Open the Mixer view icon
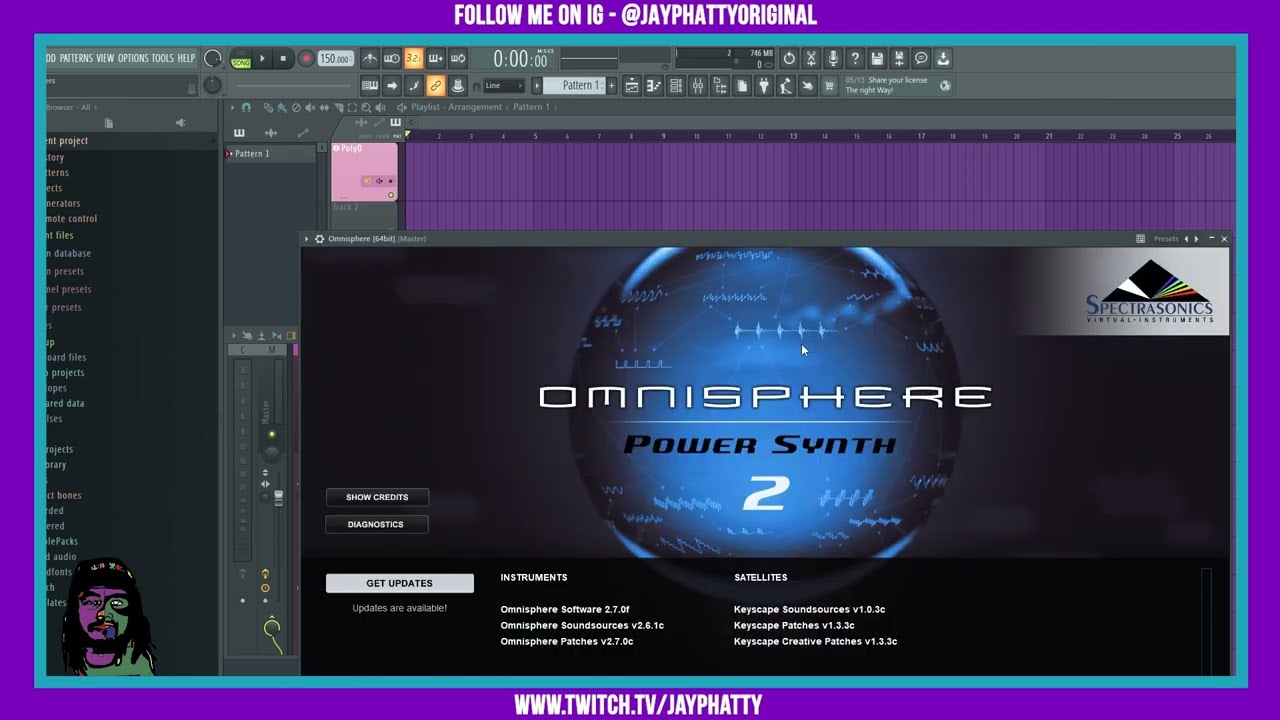Image resolution: width=1280 pixels, height=720 pixels. [698, 86]
